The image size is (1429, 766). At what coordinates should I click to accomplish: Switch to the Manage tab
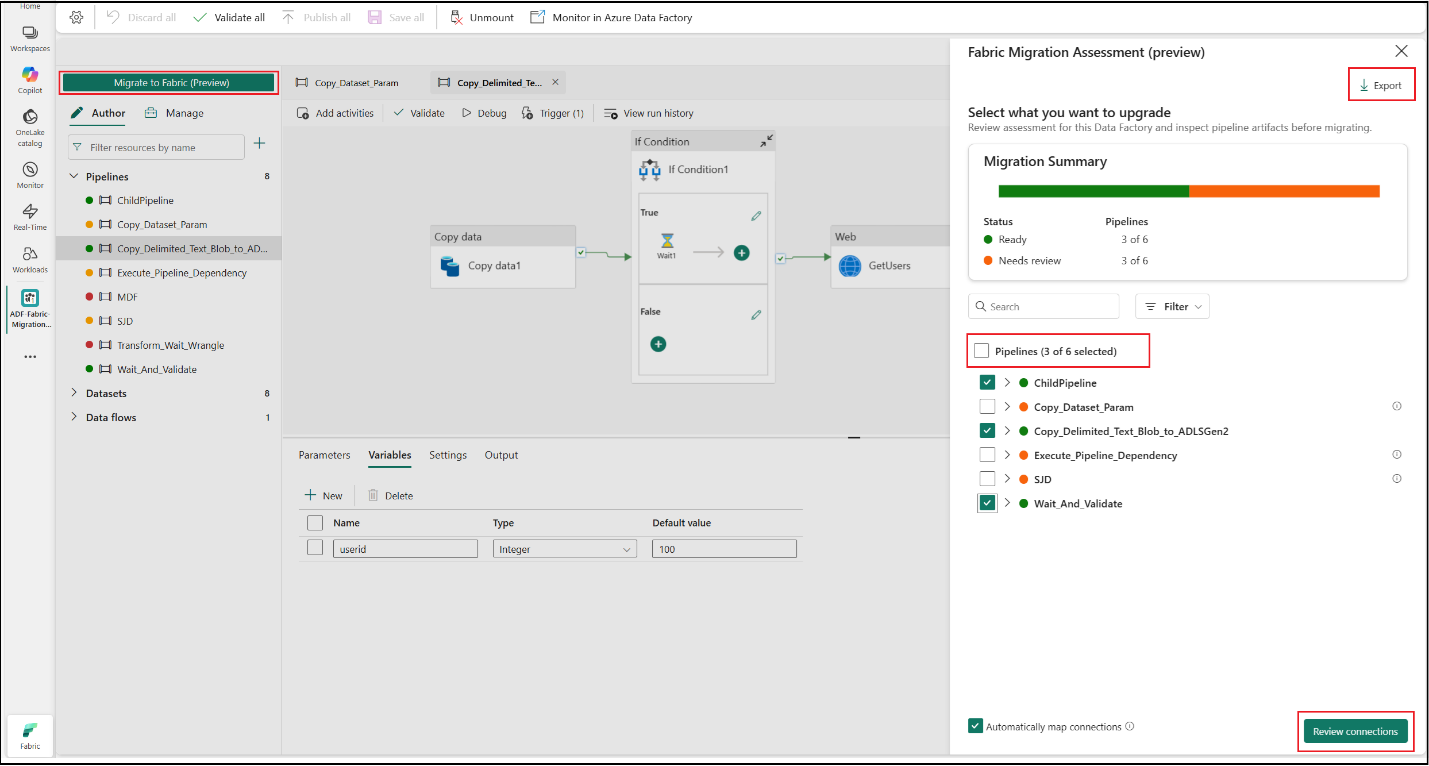point(184,112)
